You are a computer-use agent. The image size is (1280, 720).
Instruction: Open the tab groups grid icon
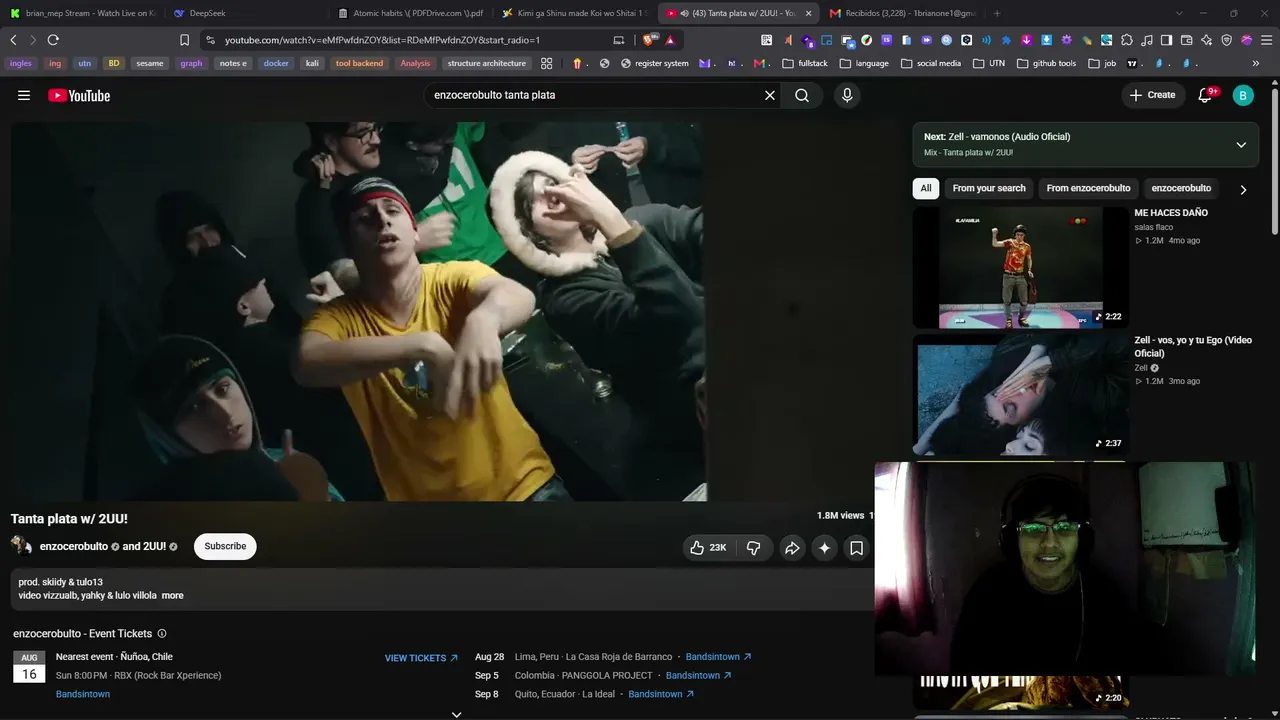coord(547,63)
